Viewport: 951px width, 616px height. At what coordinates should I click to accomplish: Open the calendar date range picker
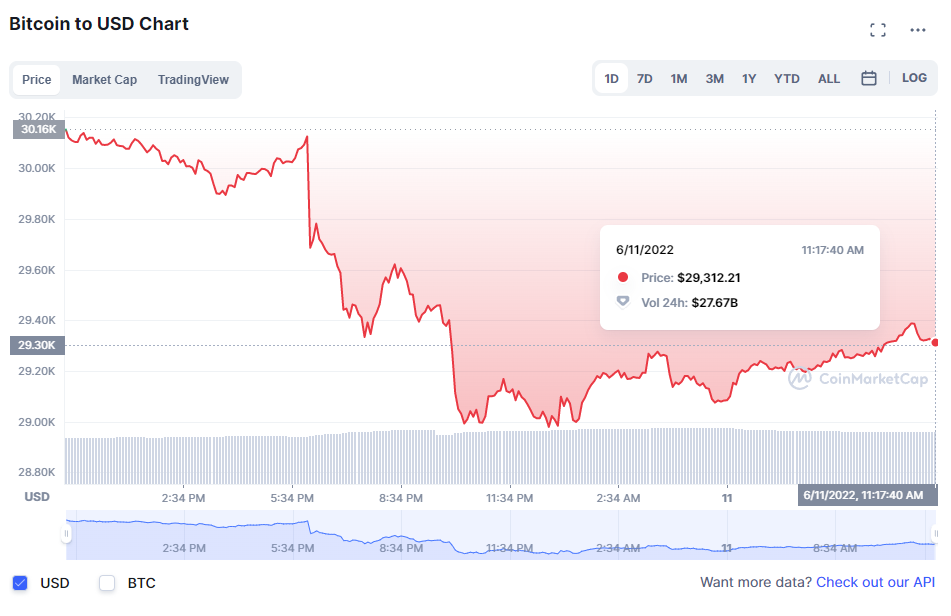(869, 78)
